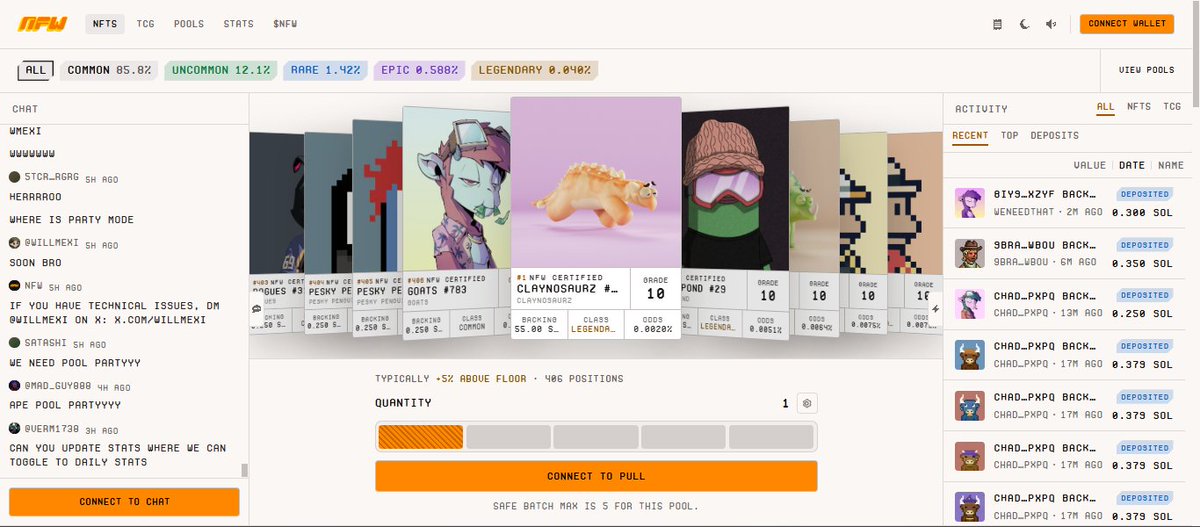Screen dimensions: 1200x527
Task: Connect wallet via header button
Action: (1126, 23)
